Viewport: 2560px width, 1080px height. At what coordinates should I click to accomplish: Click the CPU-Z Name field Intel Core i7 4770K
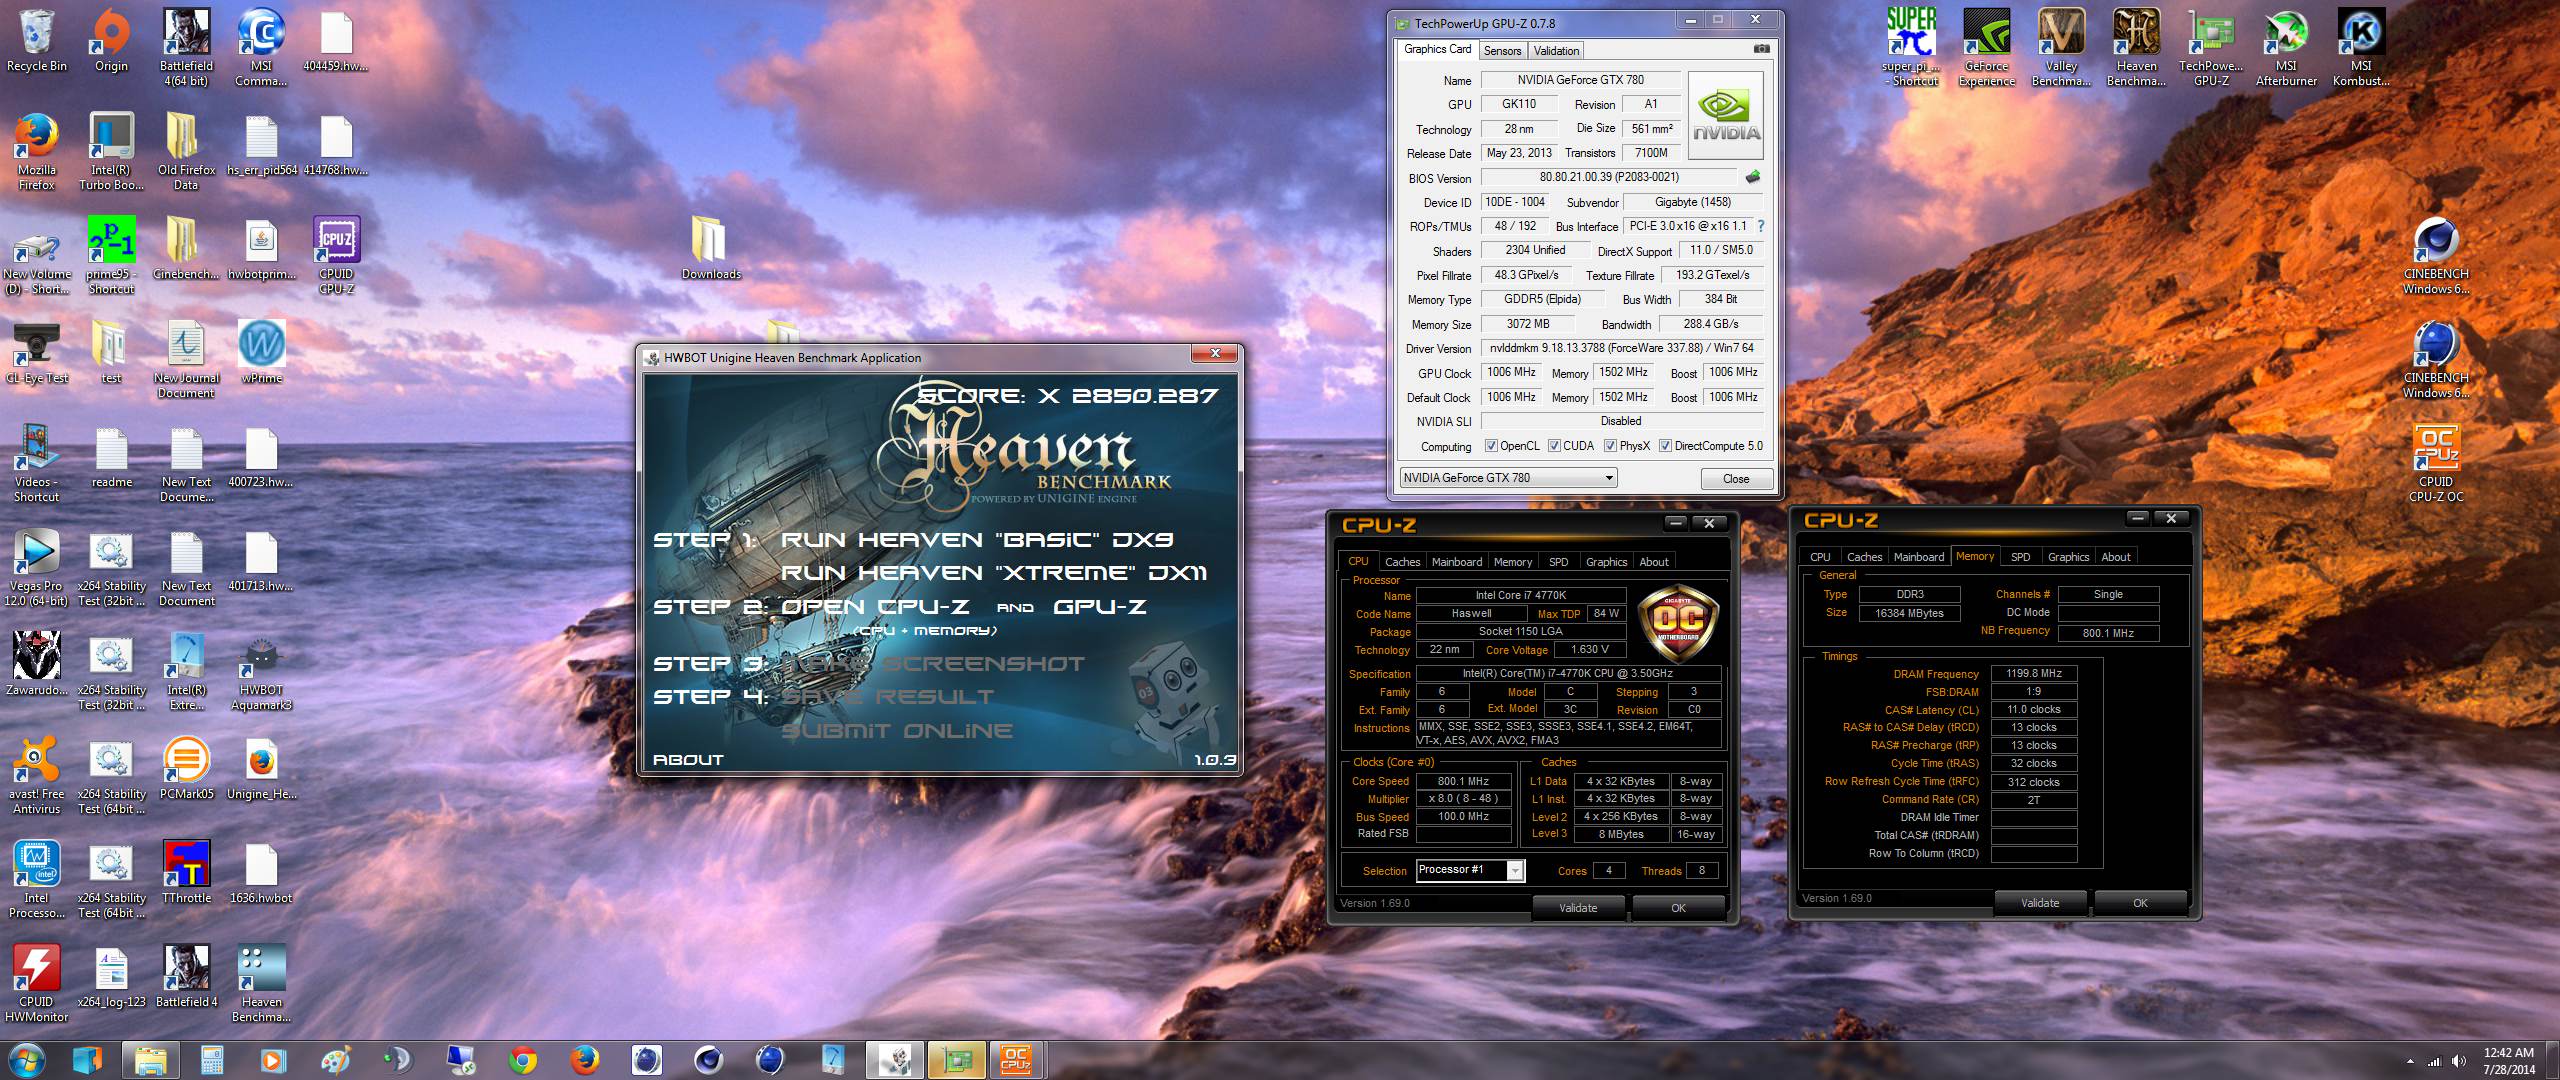pyautogui.click(x=1521, y=595)
